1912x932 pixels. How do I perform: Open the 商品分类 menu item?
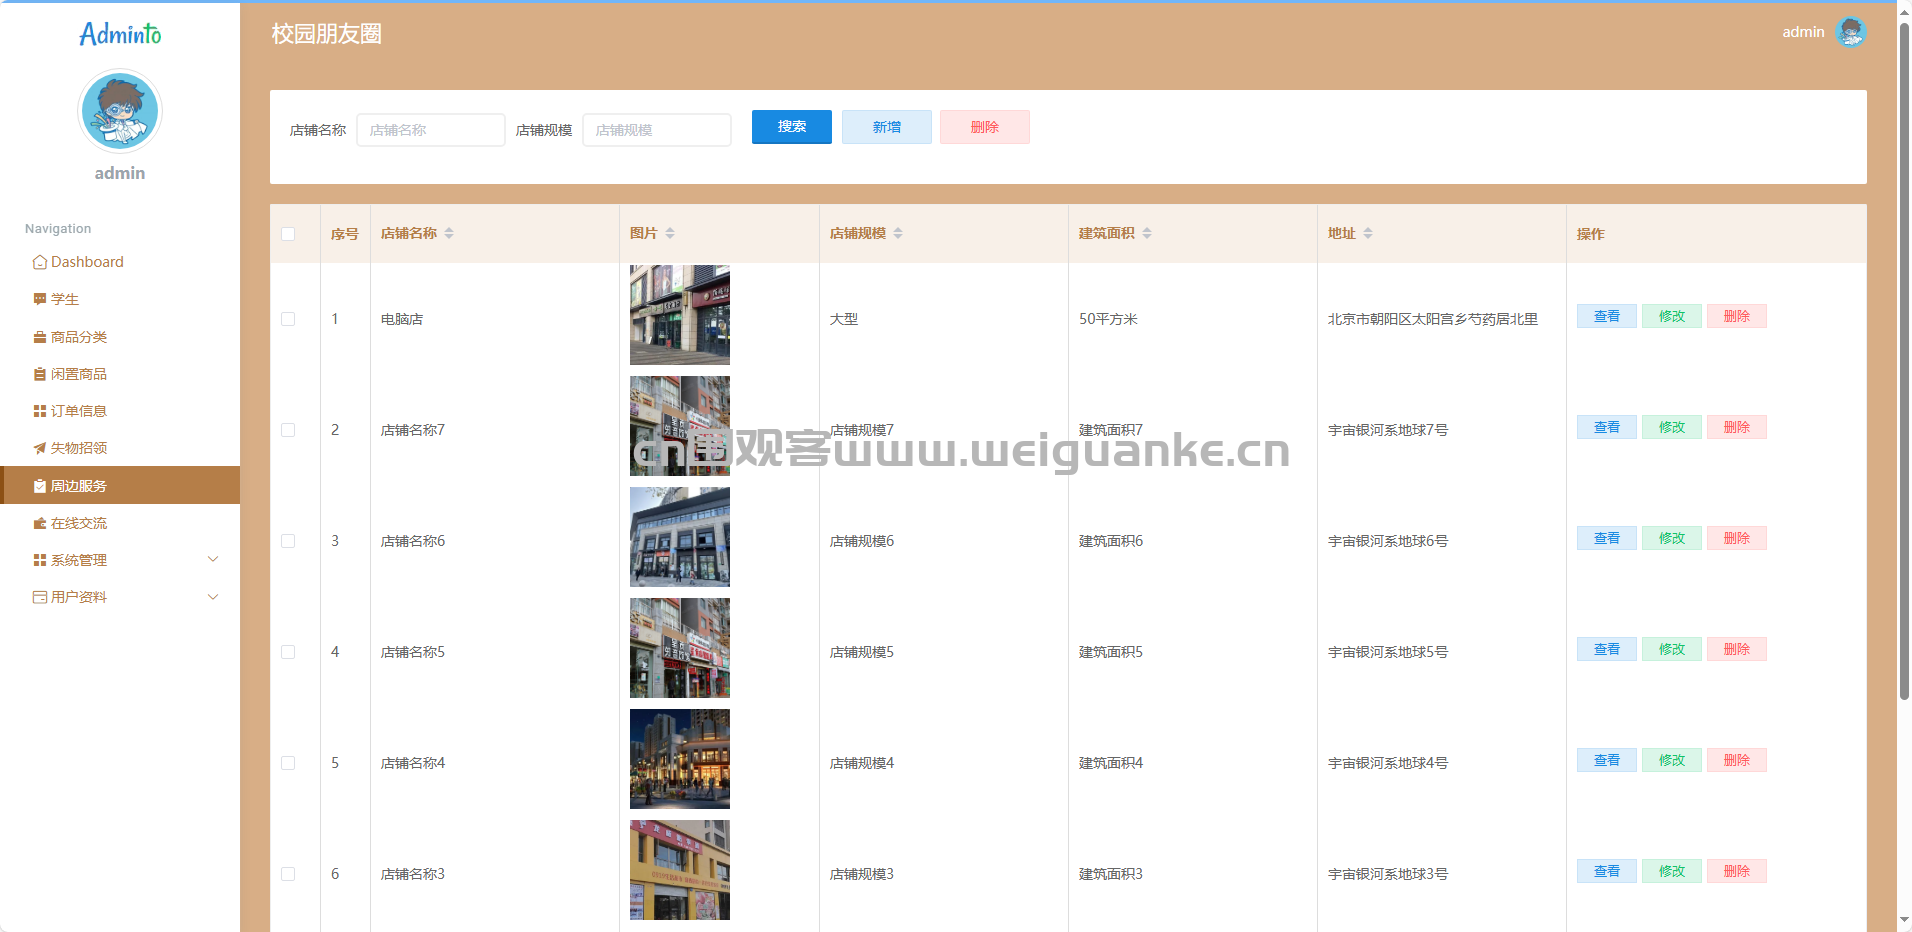point(120,337)
